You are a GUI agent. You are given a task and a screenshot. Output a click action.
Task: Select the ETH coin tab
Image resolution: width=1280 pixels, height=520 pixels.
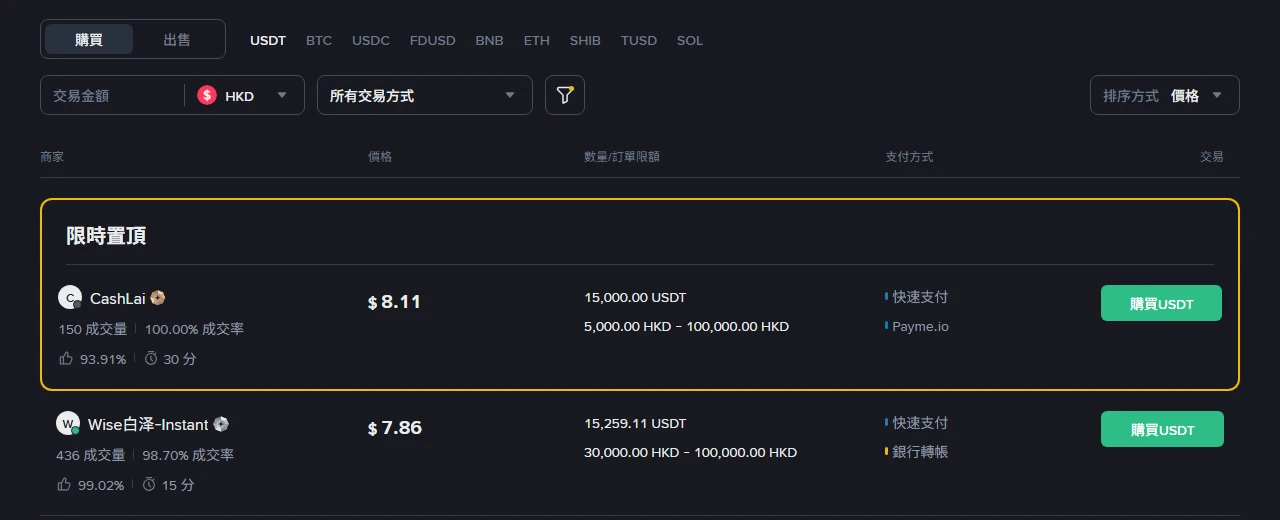click(x=537, y=41)
